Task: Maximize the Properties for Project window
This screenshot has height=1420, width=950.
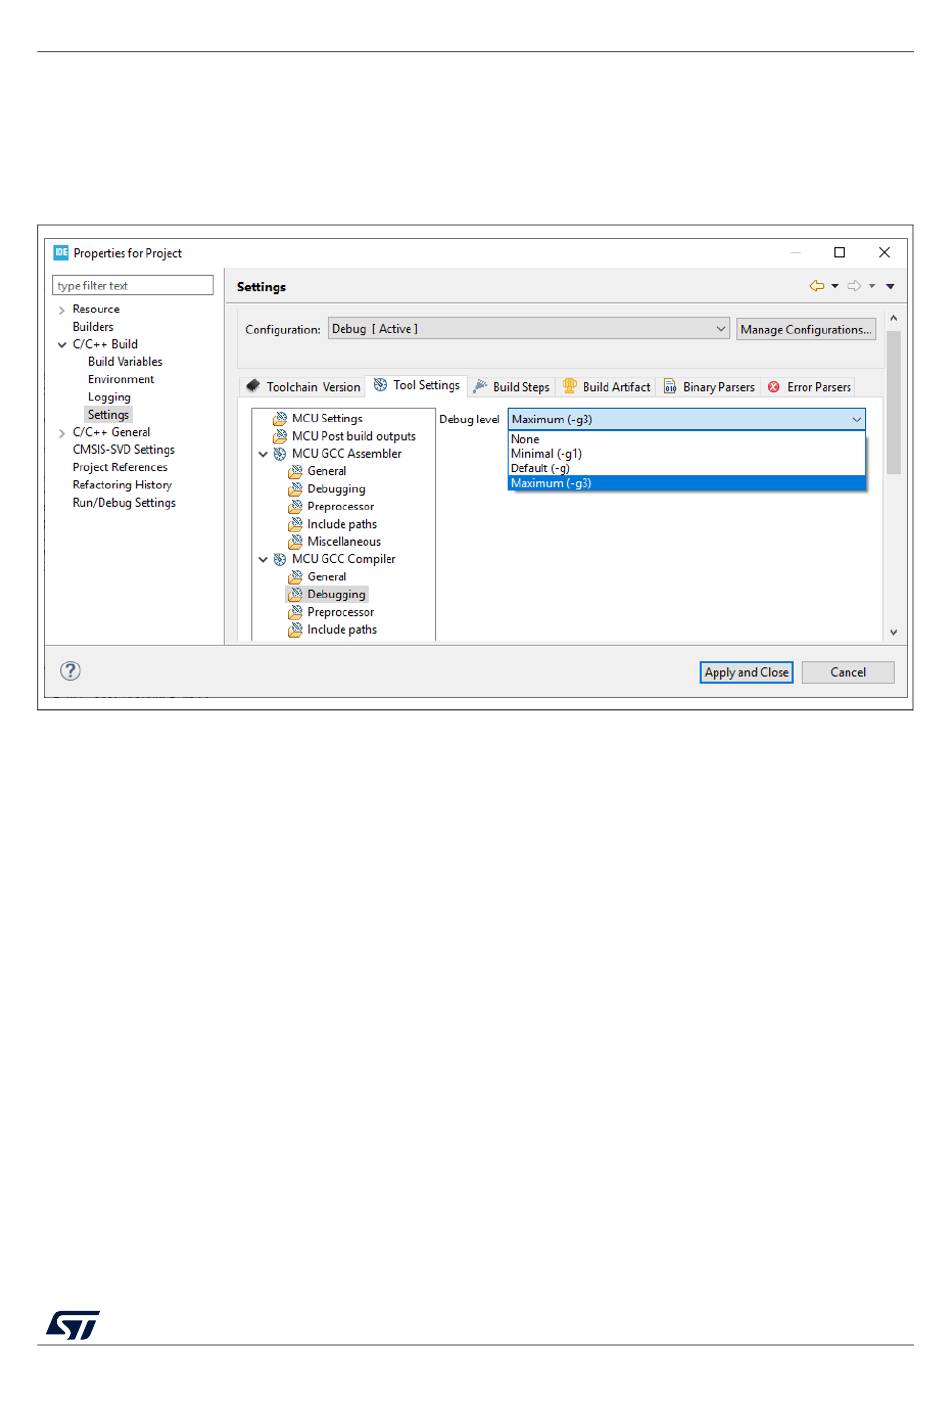Action: tap(840, 252)
